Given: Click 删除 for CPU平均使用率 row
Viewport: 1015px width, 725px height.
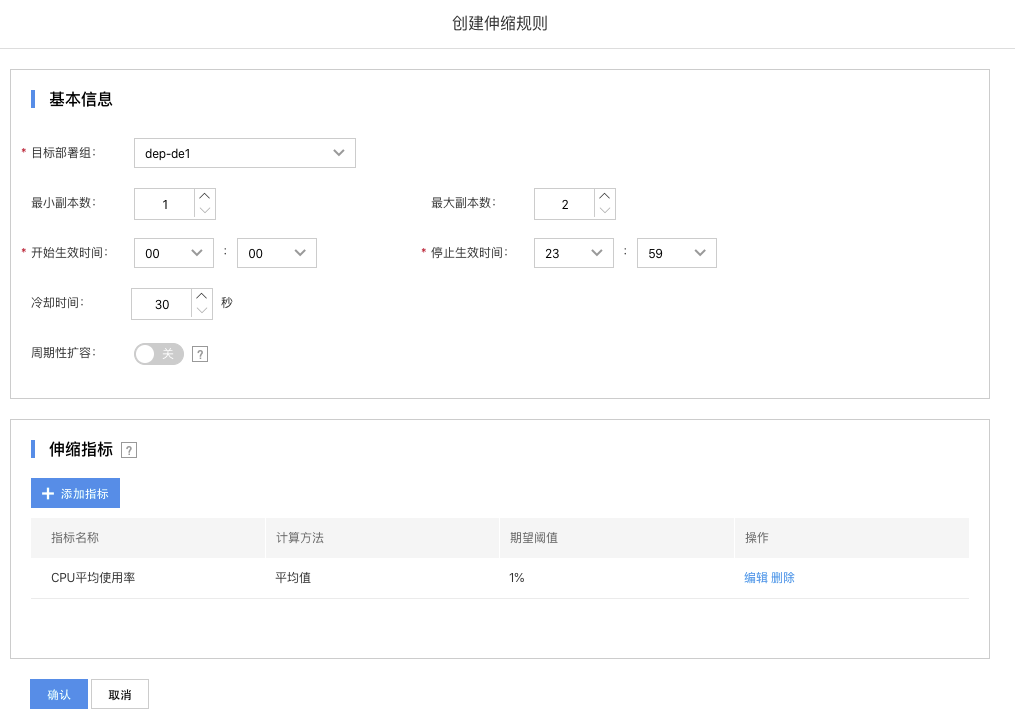Looking at the screenshot, I should click(x=783, y=577).
